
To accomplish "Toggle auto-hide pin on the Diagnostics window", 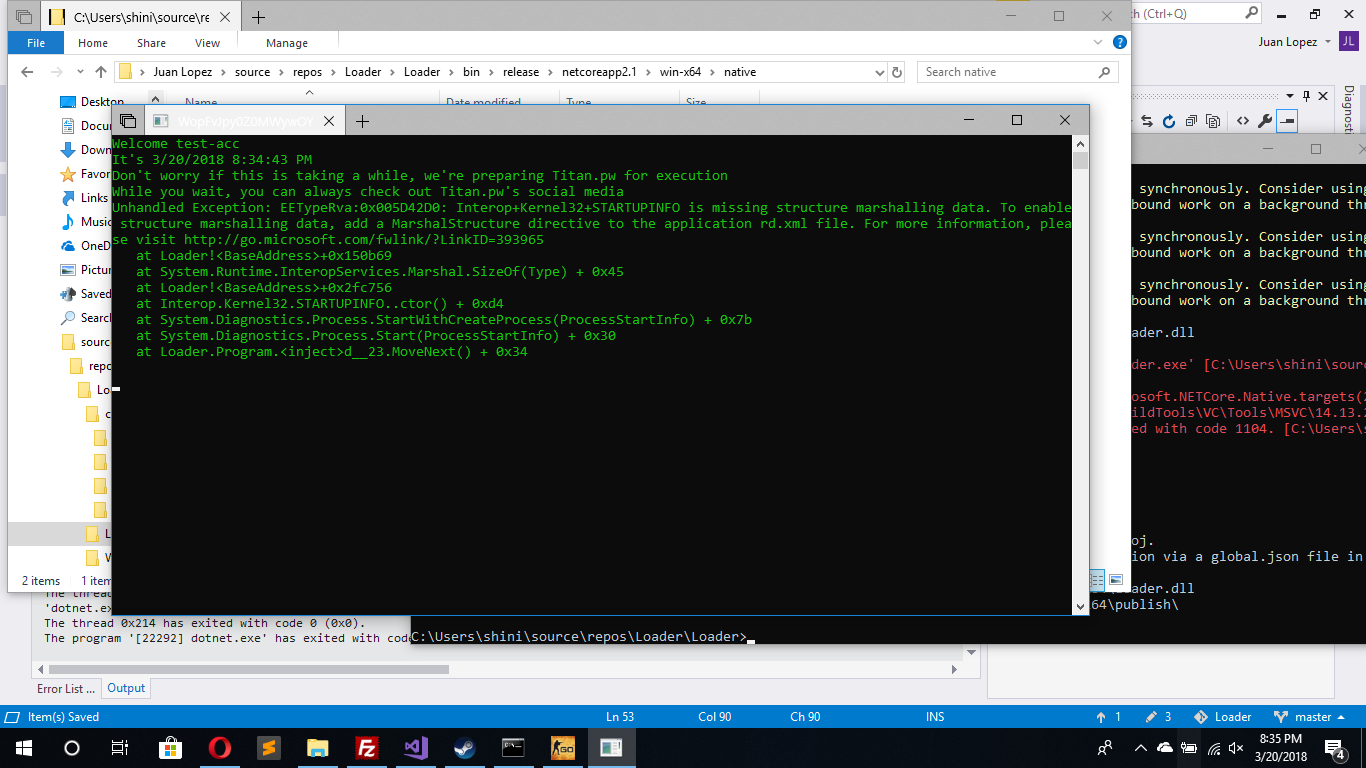I will 1307,96.
